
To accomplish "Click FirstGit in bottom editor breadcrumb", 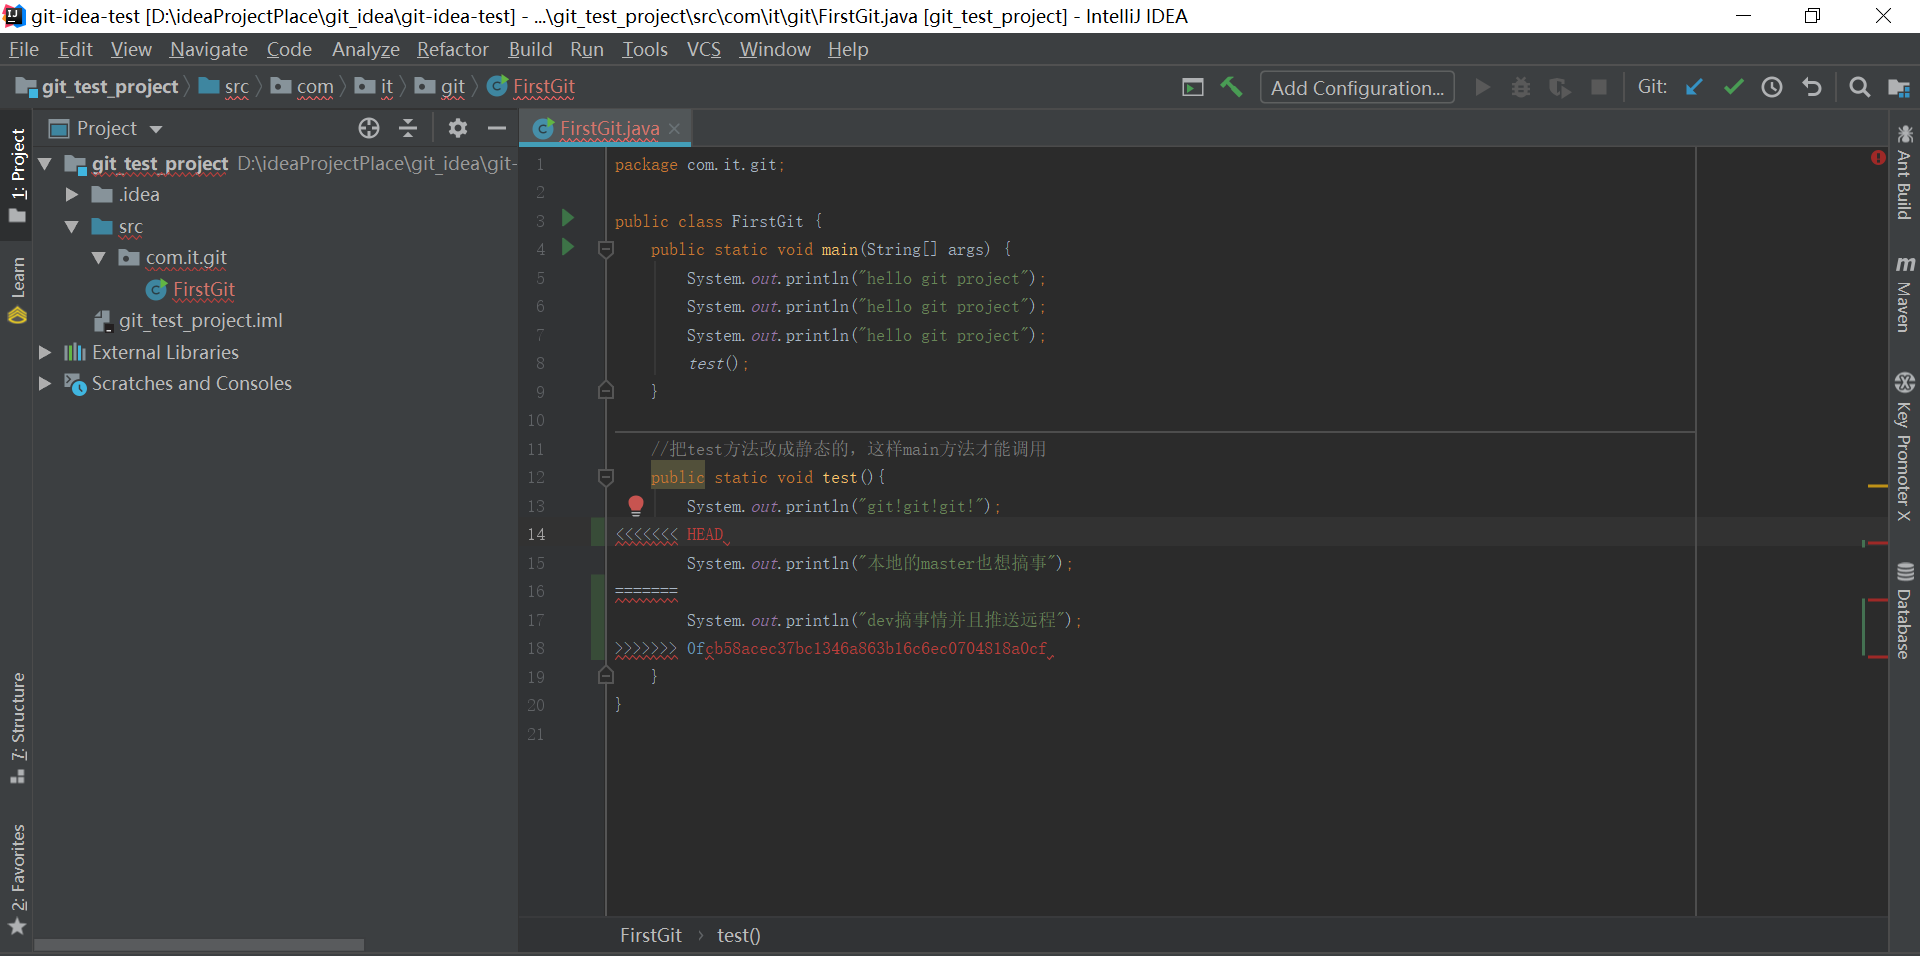I will 651,935.
